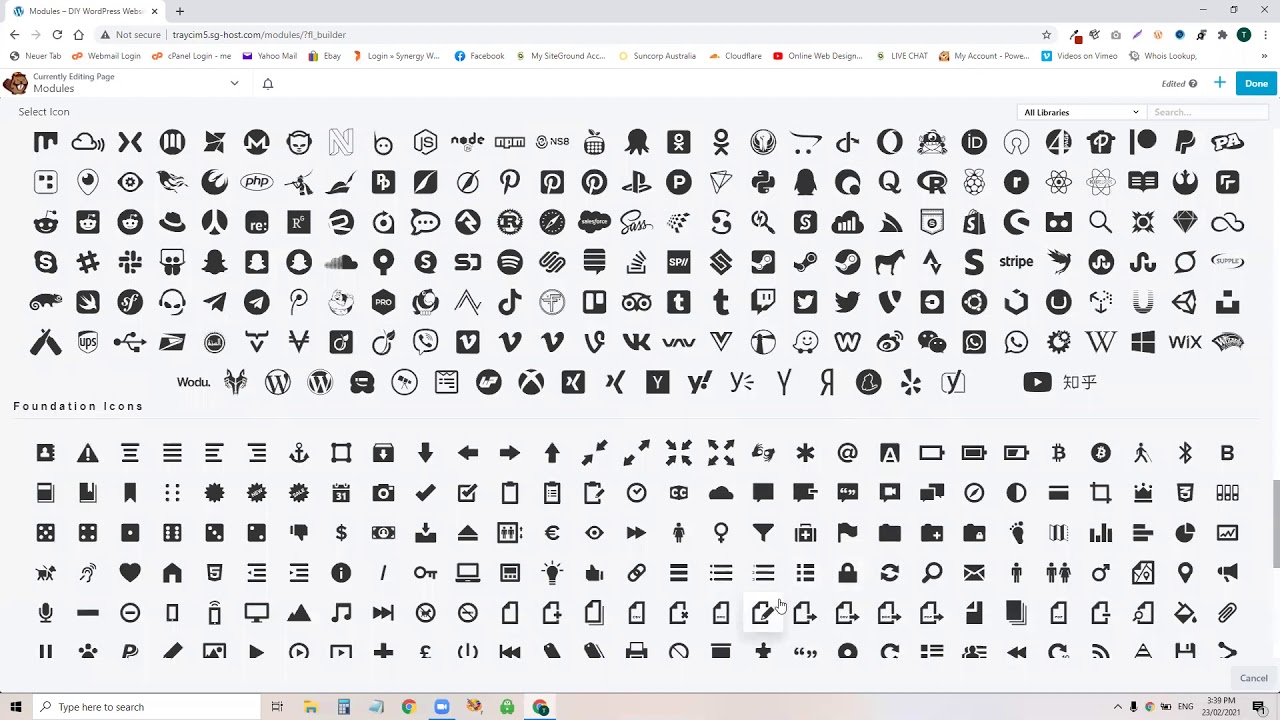
Task: Select the Wix icon
Action: click(x=1185, y=342)
